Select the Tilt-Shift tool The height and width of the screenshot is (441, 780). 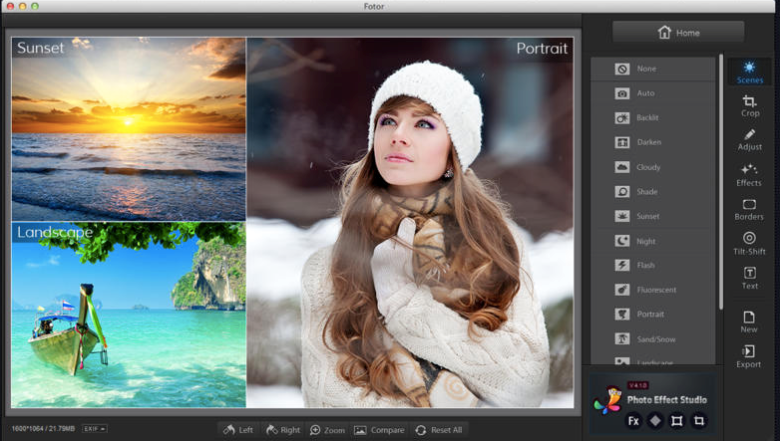[749, 244]
